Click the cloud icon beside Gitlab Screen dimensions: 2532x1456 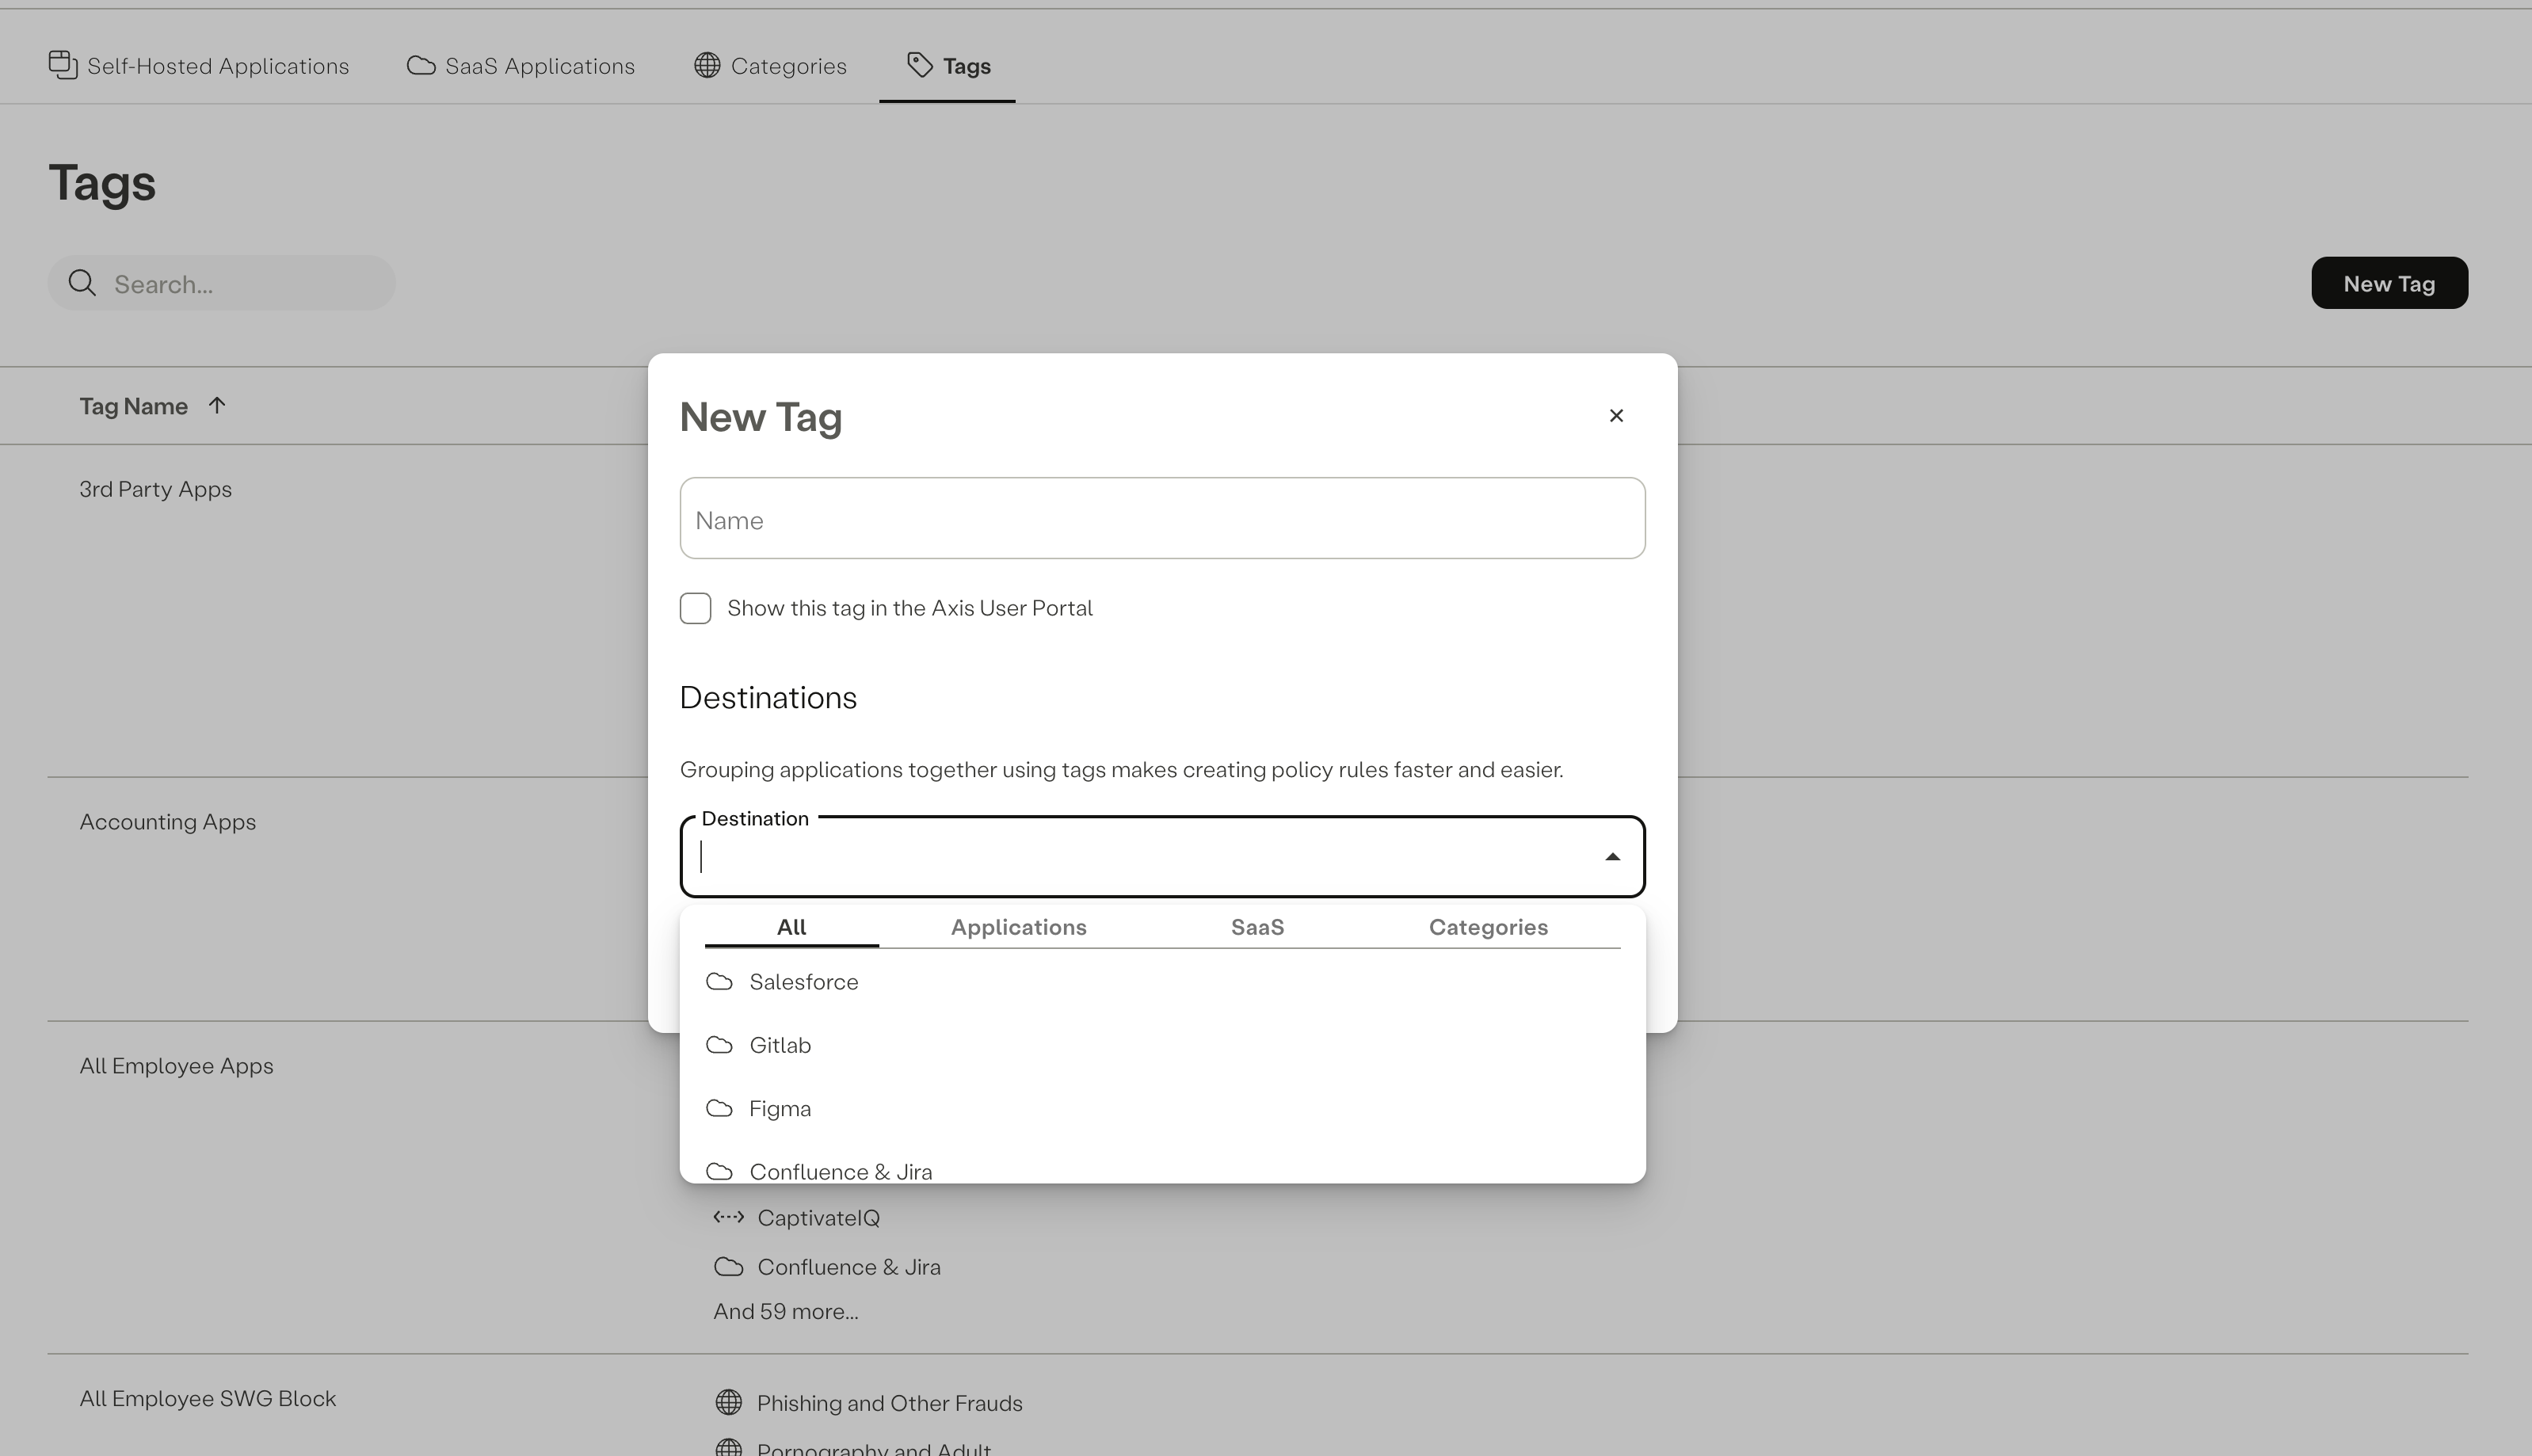click(719, 1045)
